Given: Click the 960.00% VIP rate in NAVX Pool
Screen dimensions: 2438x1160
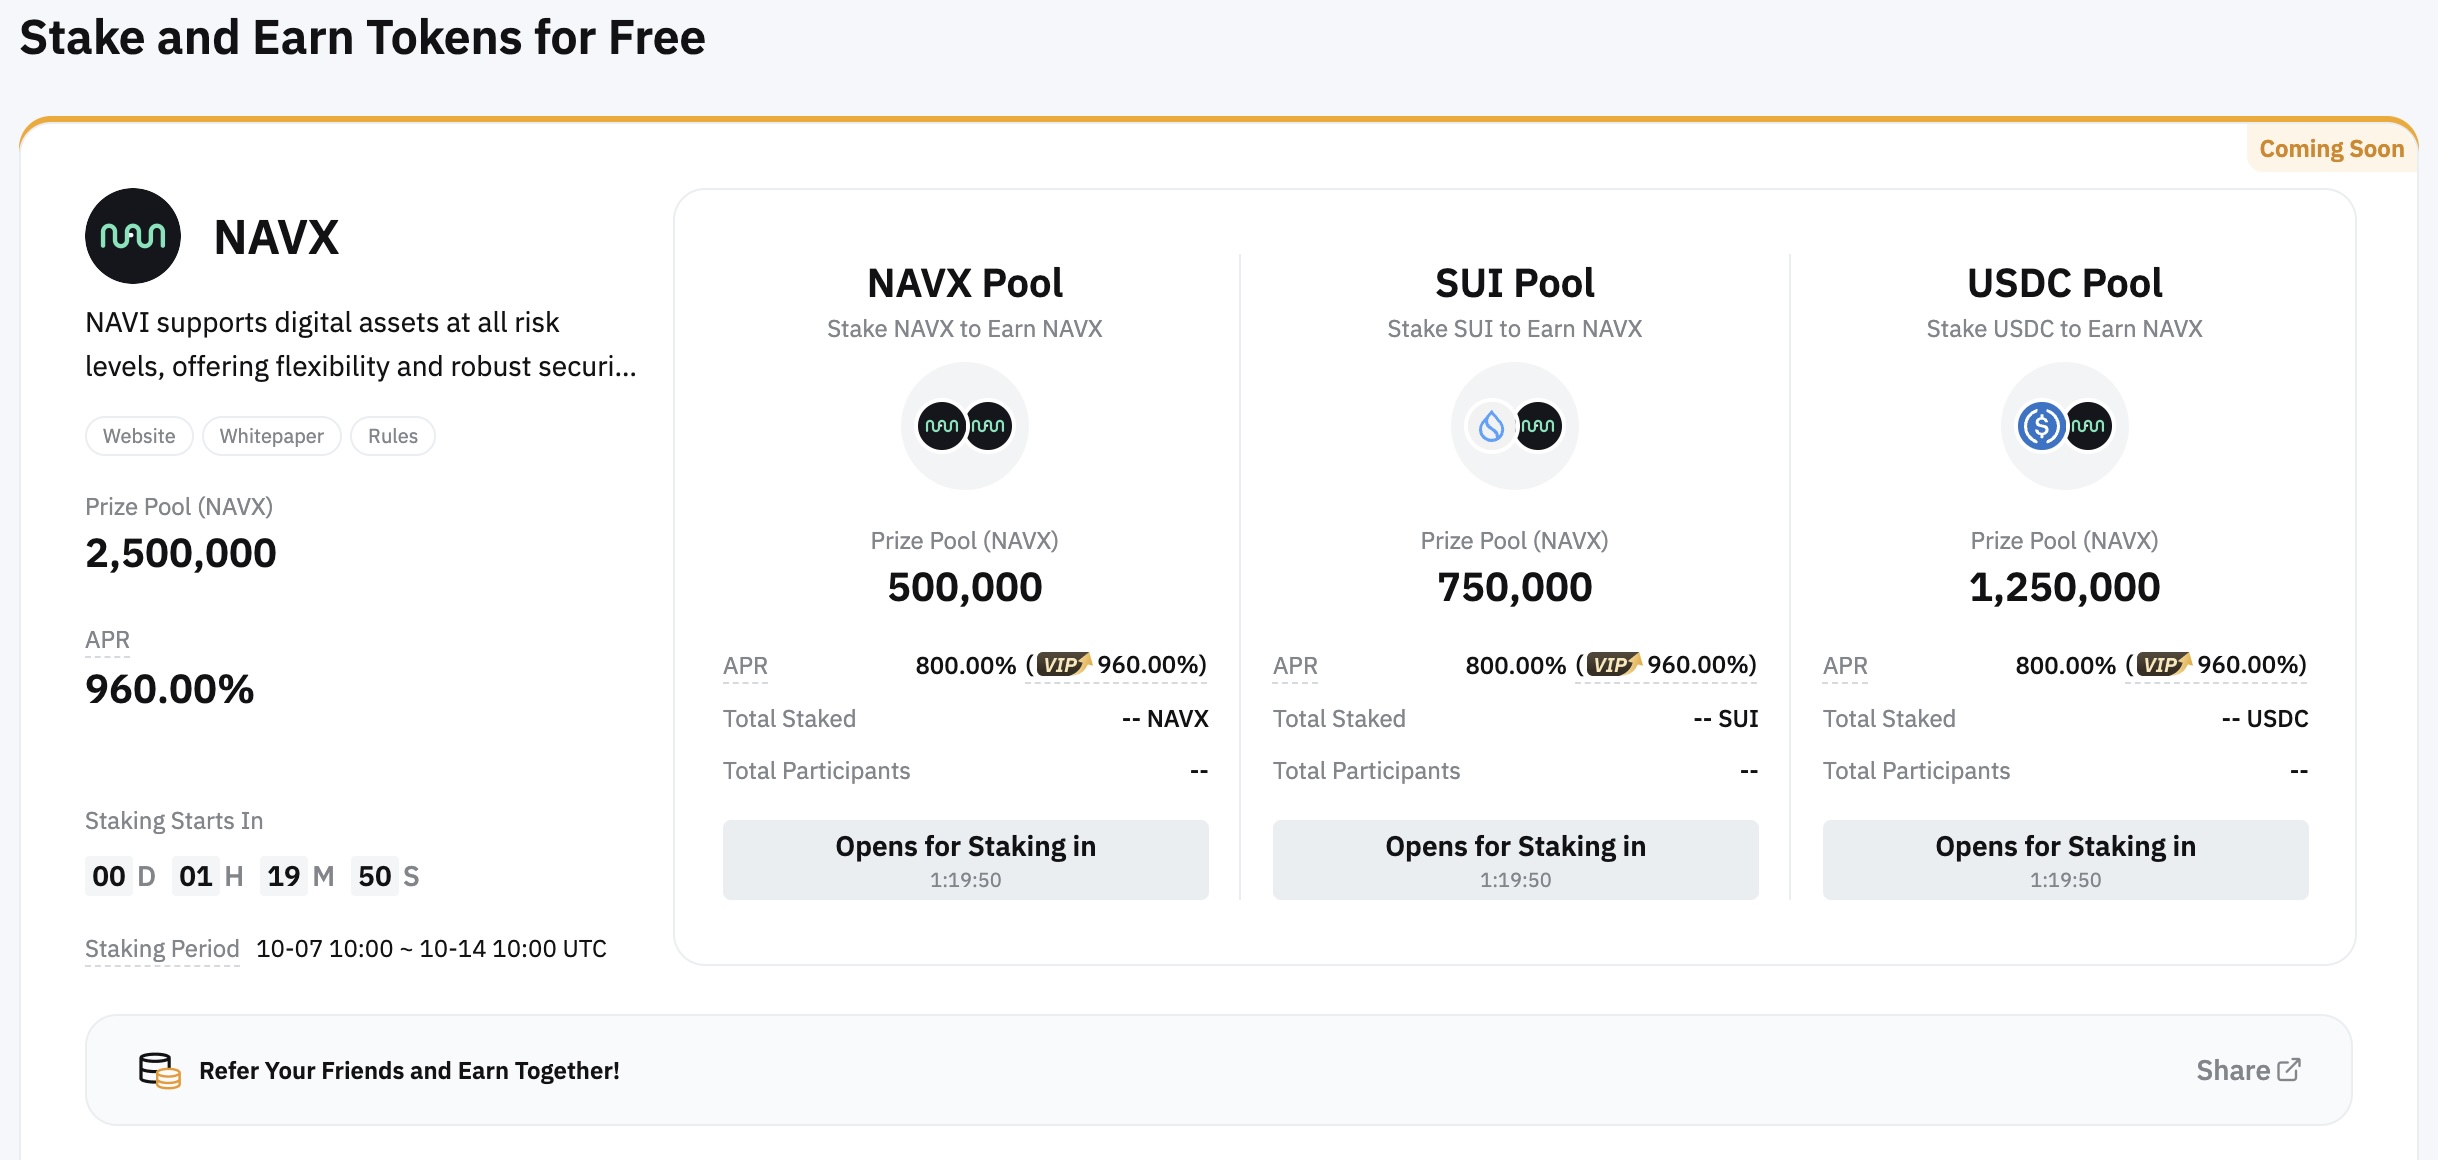Looking at the screenshot, I should tap(1146, 665).
